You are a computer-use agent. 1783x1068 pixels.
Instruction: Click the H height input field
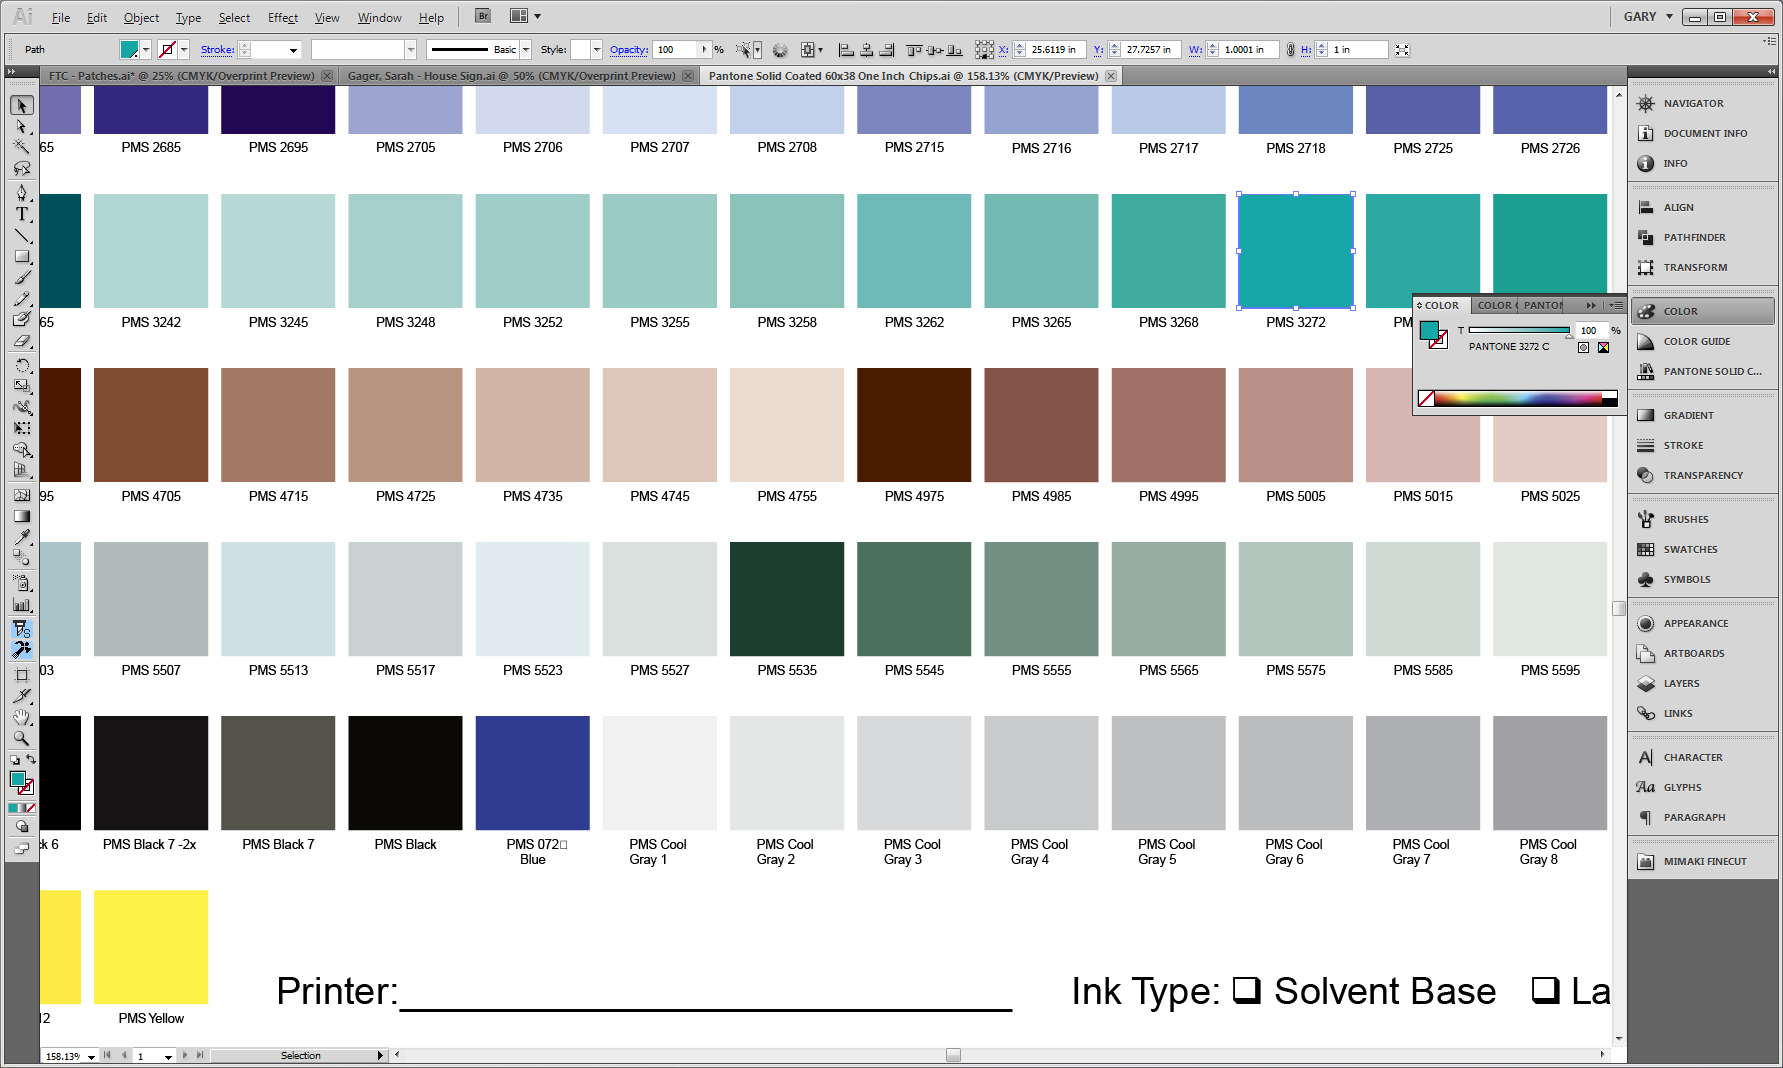point(1359,49)
